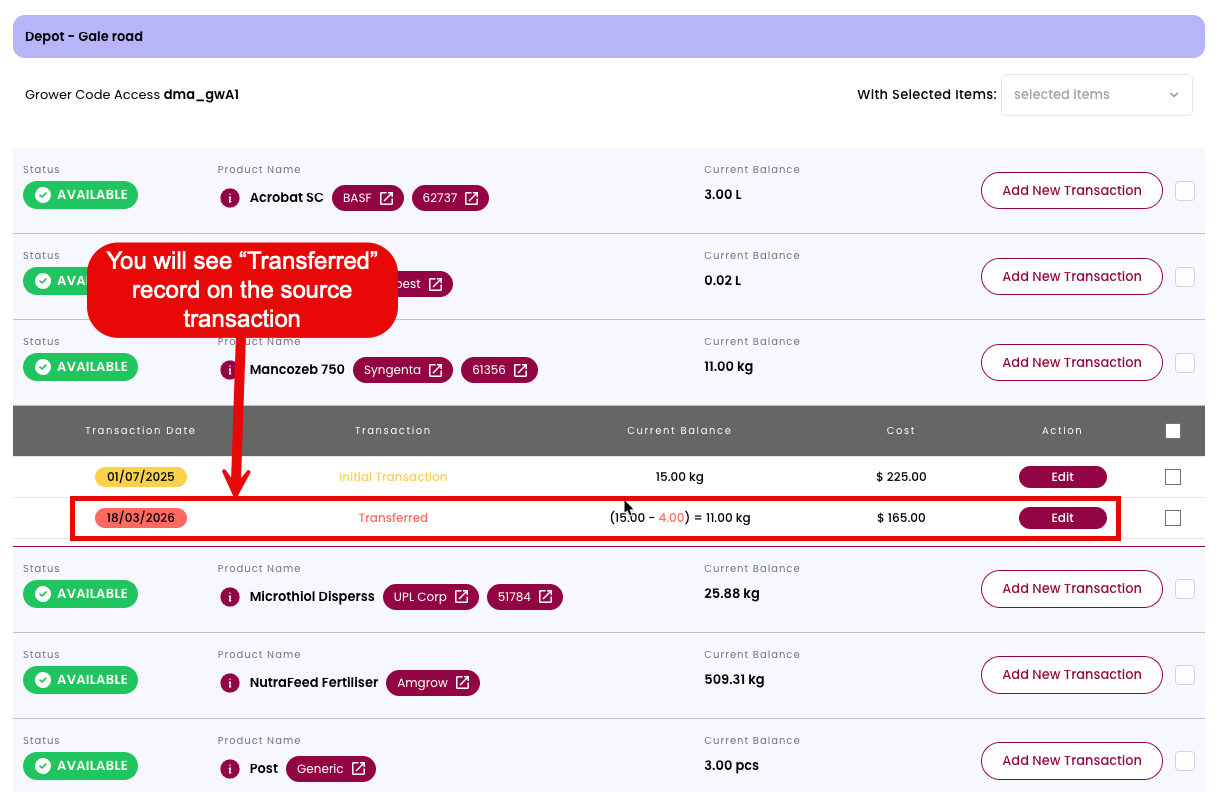1230x792 pixels.
Task: Click the info icon beside Acrobat SC
Action: coord(230,198)
